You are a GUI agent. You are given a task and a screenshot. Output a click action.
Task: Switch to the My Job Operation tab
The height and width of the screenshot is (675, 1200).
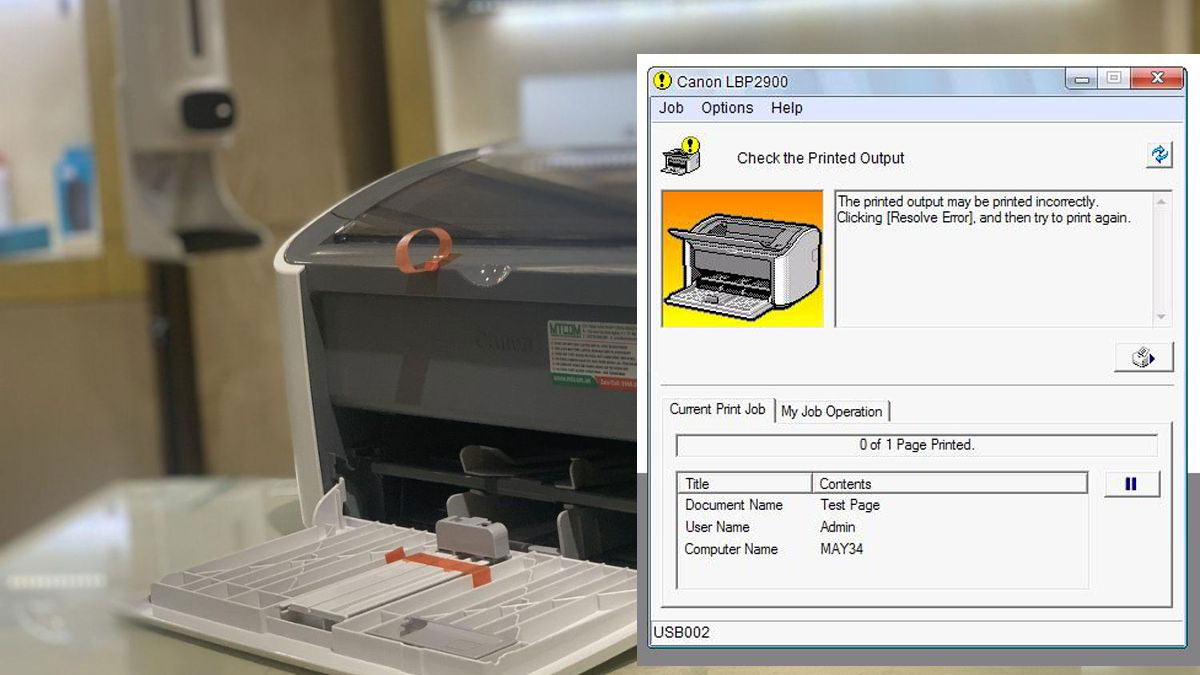[832, 411]
